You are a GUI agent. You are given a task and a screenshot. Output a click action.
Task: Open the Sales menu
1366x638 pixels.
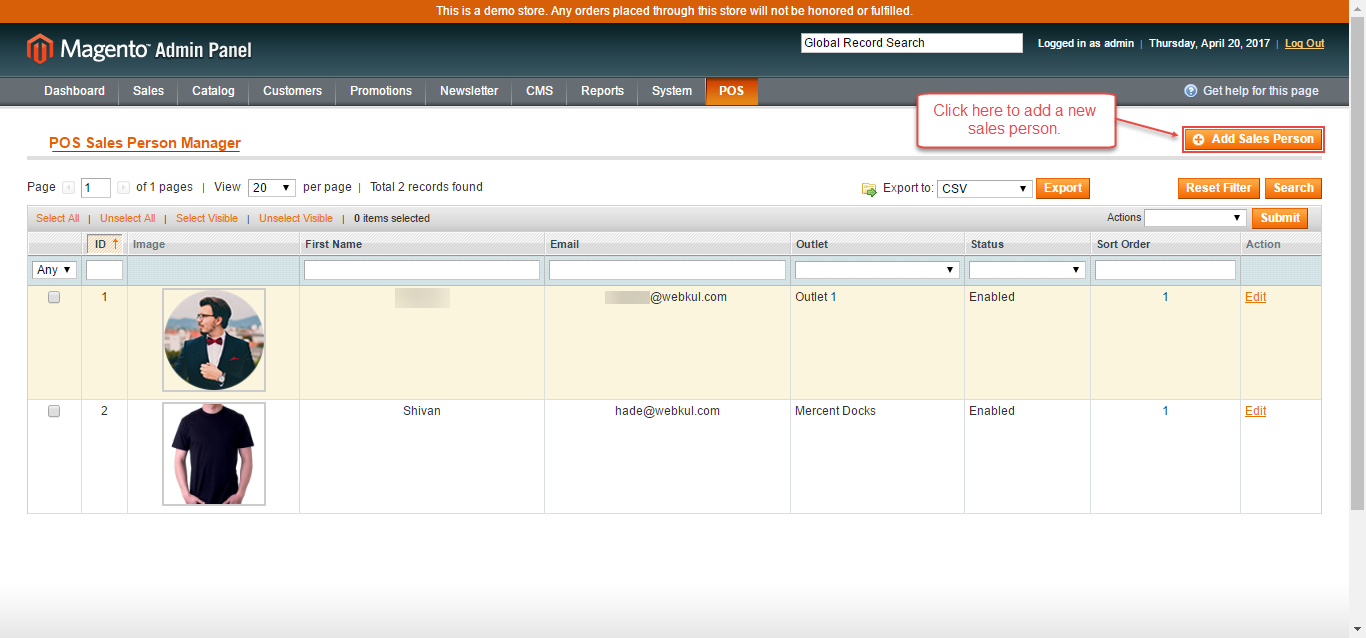tap(148, 91)
